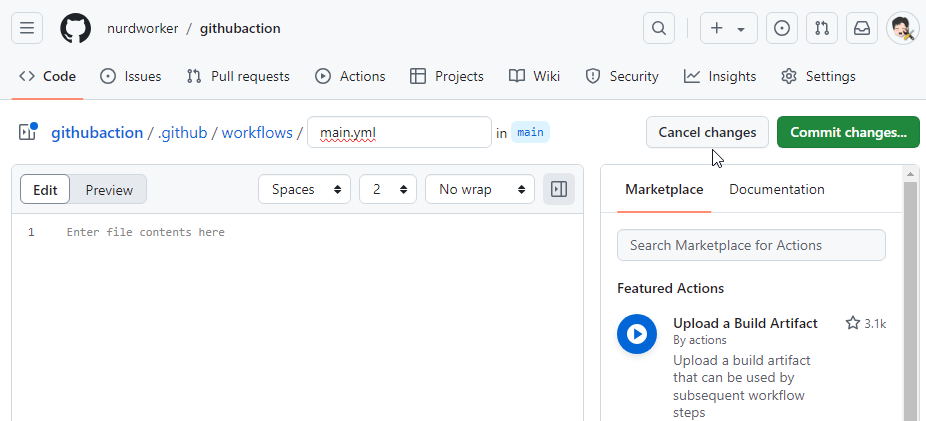
Task: Open the Insights tab
Action: click(x=720, y=76)
